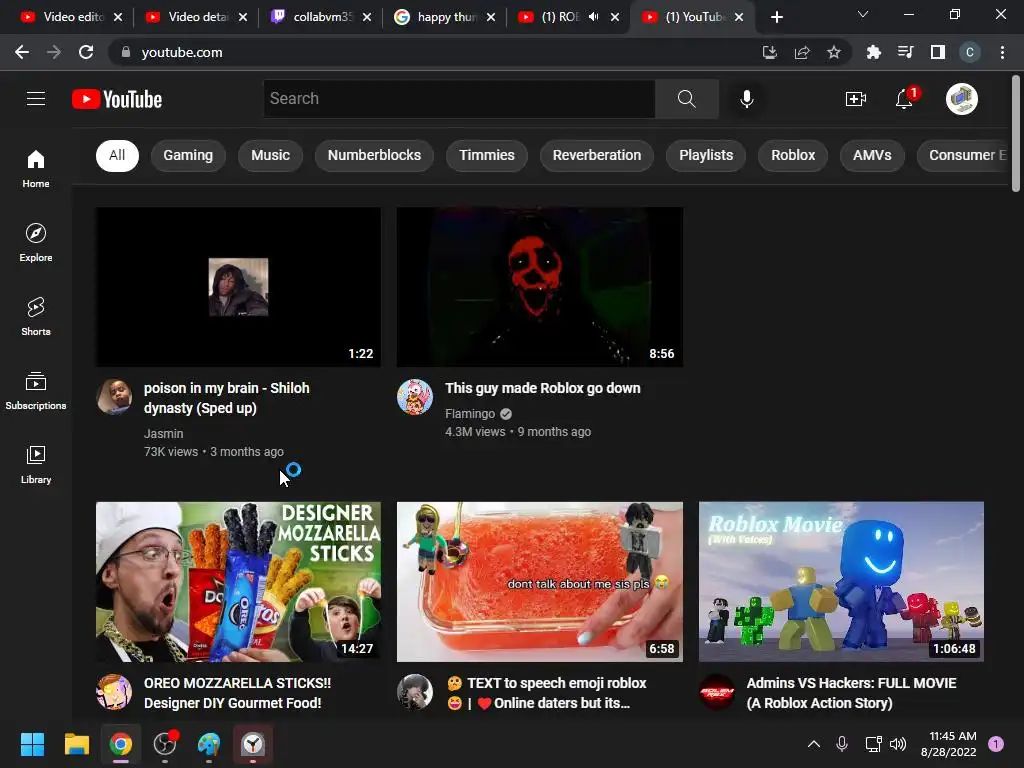Open the media controls icon in the toolbar

click(x=905, y=52)
